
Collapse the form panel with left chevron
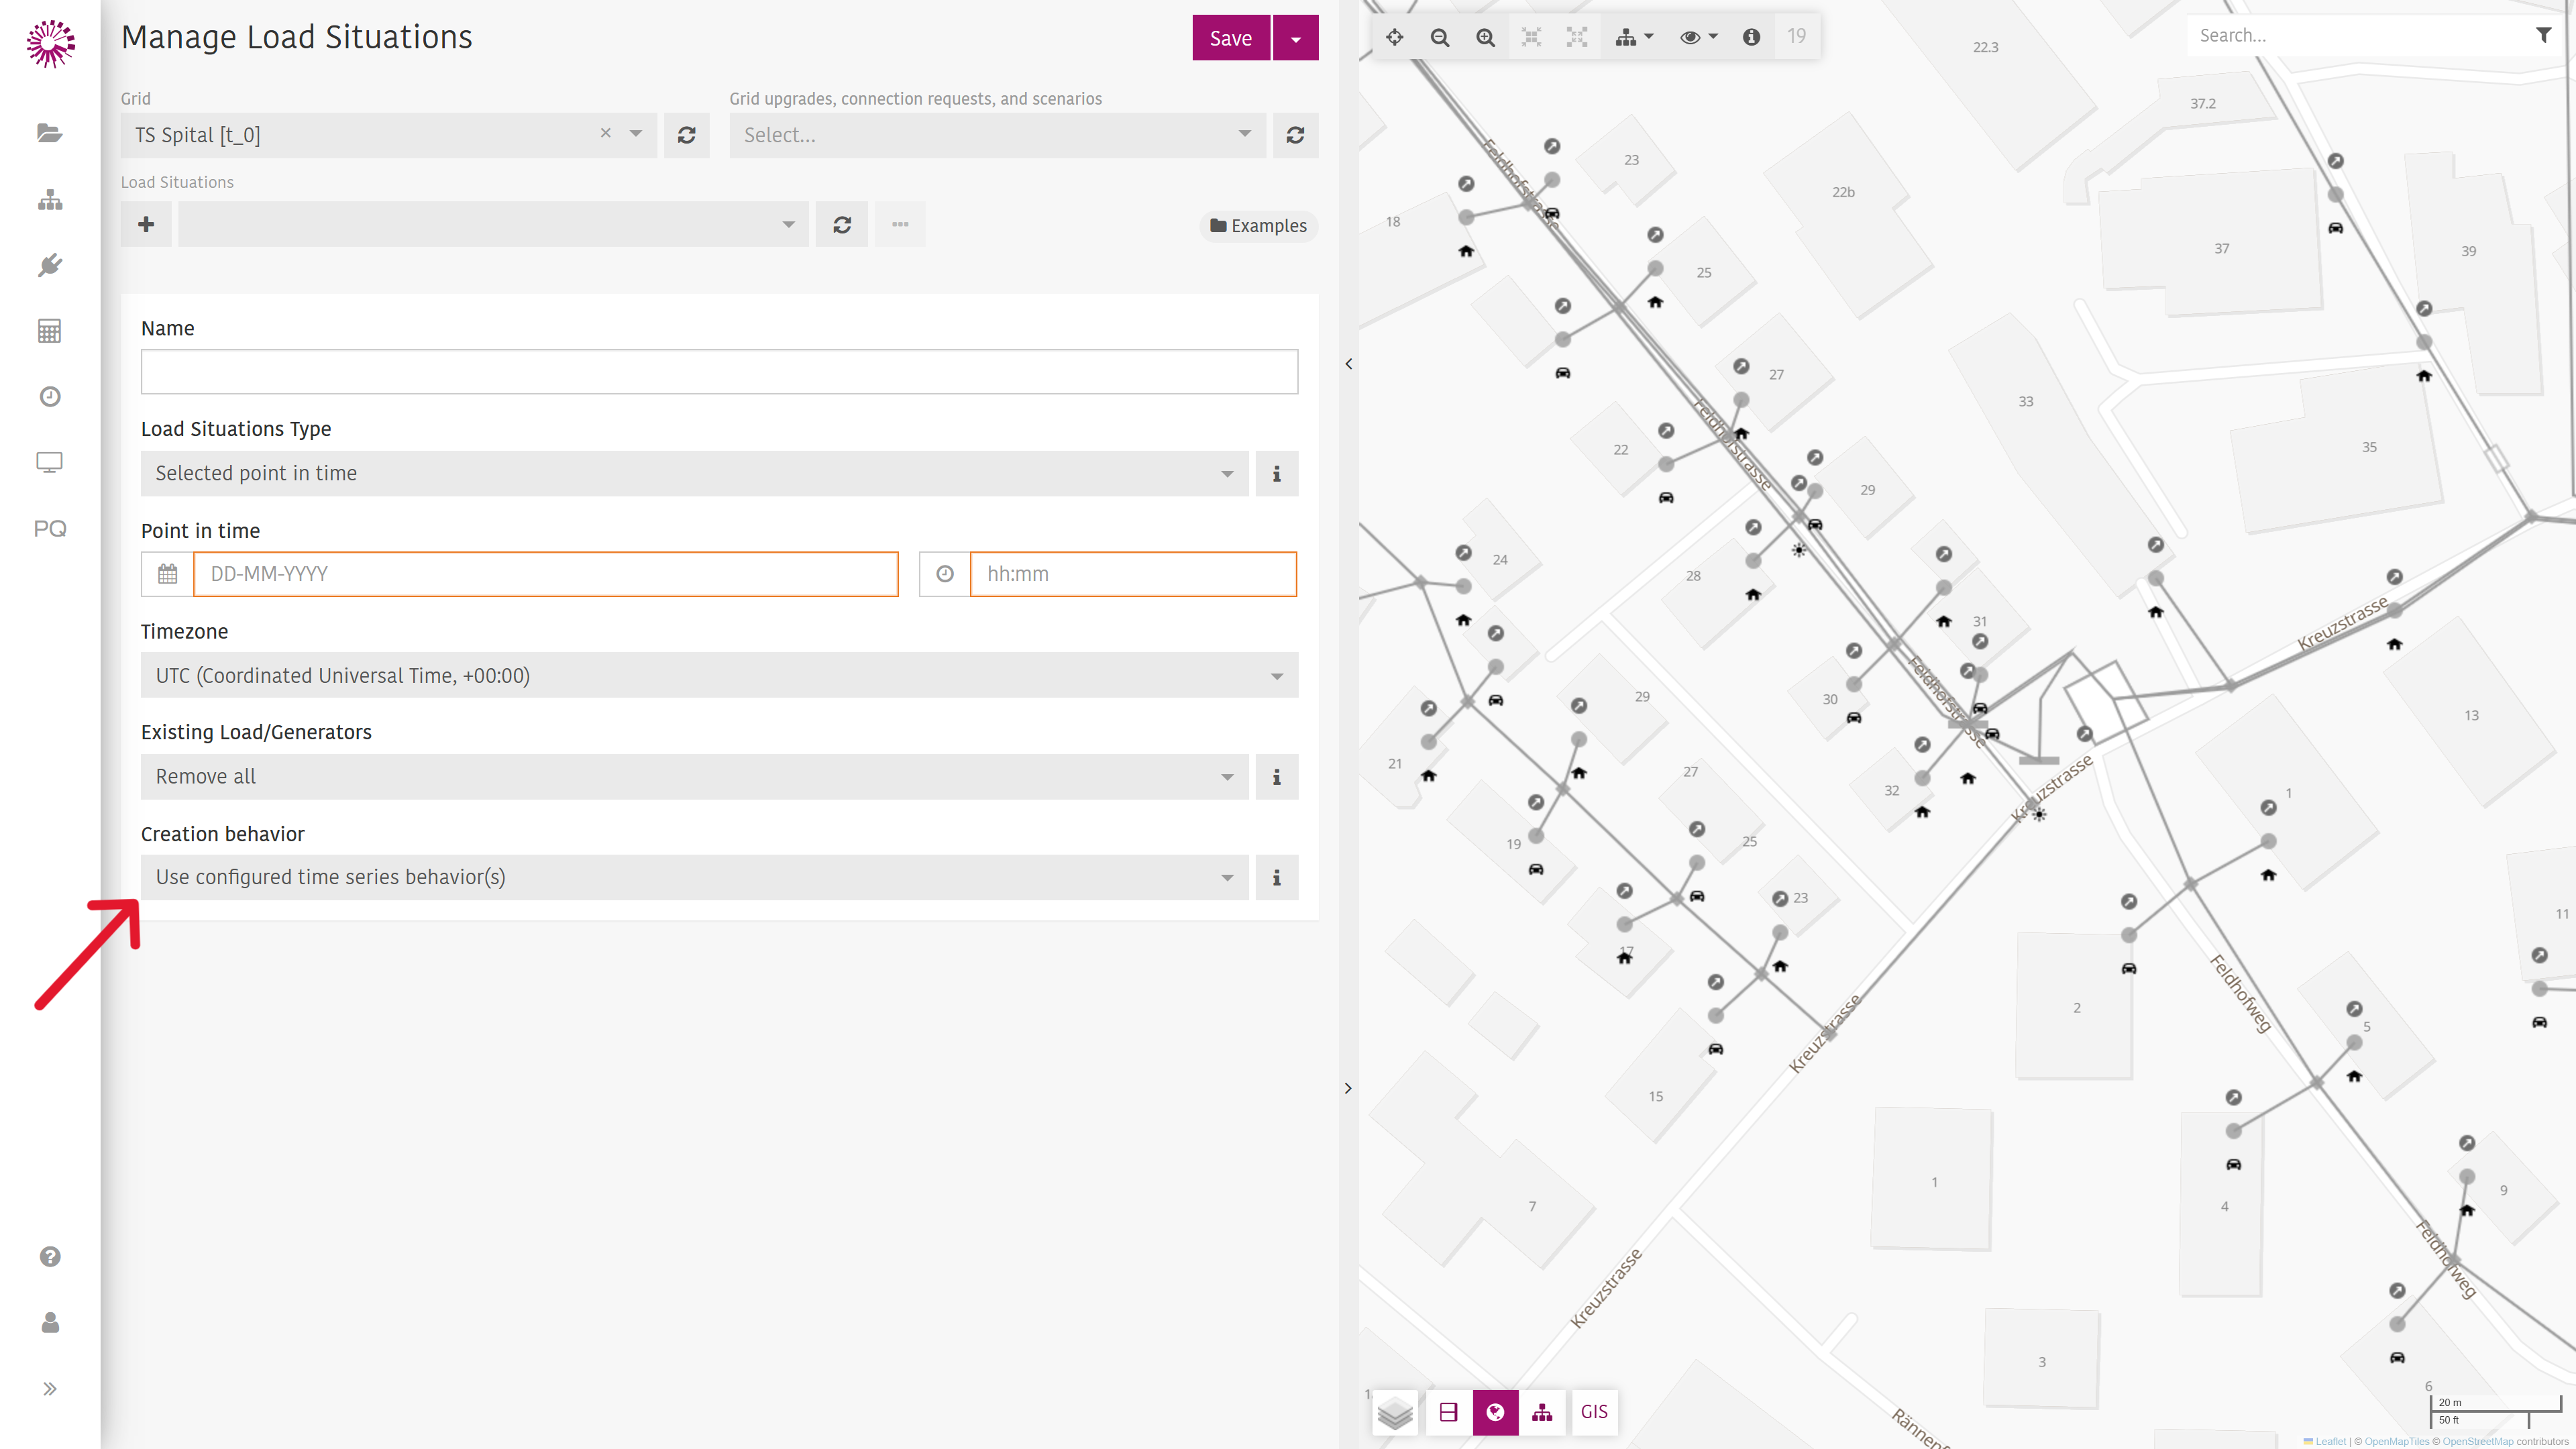pyautogui.click(x=1348, y=364)
